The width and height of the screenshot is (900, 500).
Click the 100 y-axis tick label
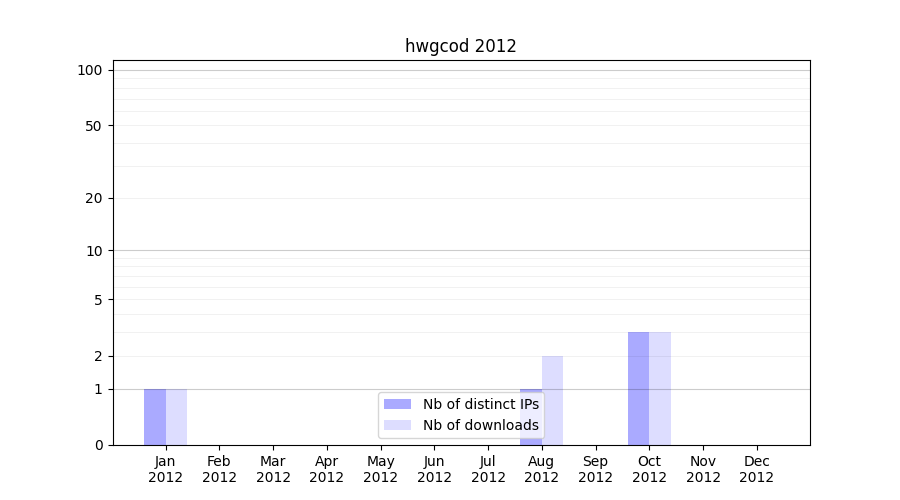90,70
